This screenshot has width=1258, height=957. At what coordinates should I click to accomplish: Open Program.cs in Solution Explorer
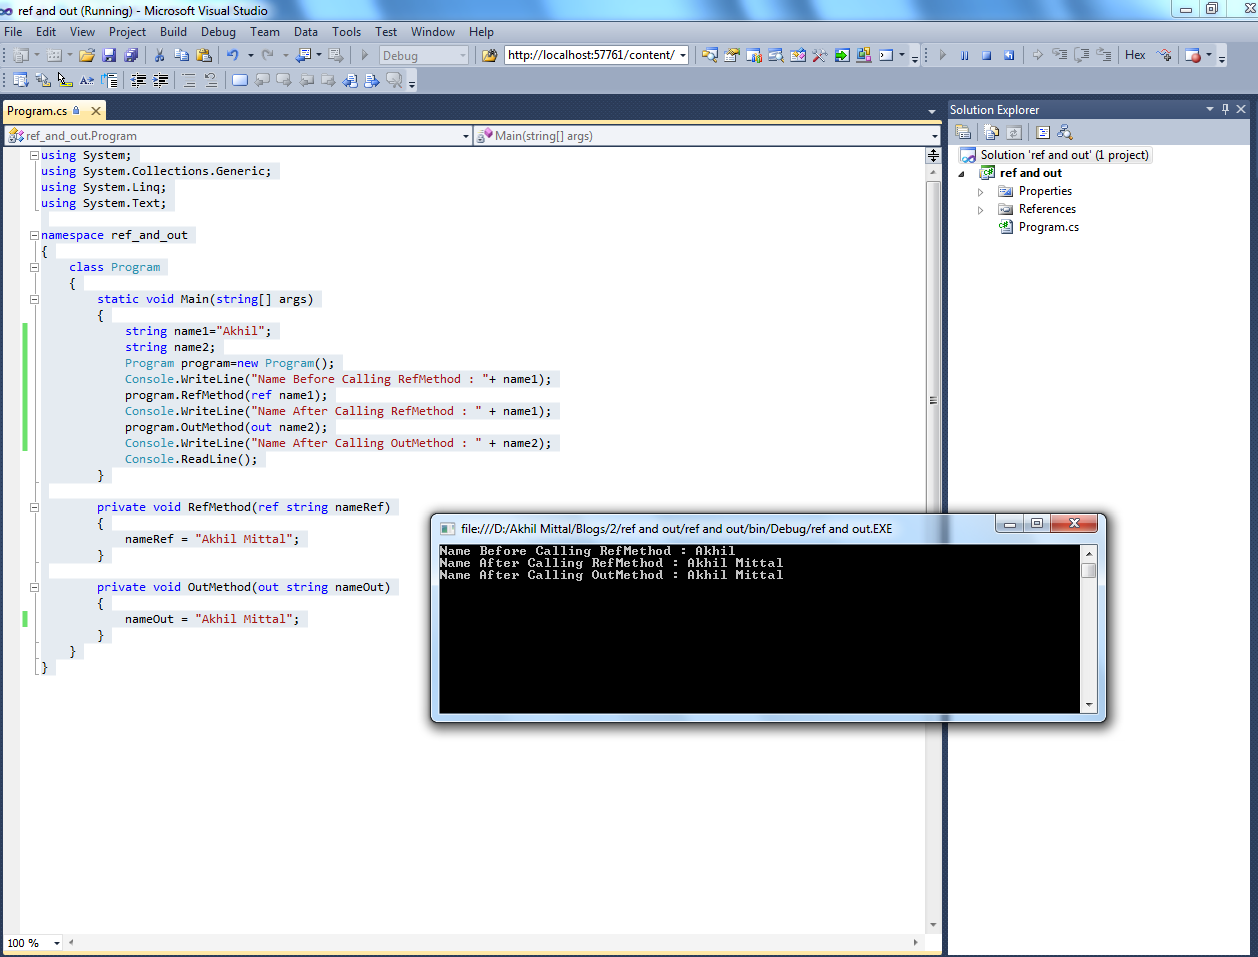tap(1048, 227)
